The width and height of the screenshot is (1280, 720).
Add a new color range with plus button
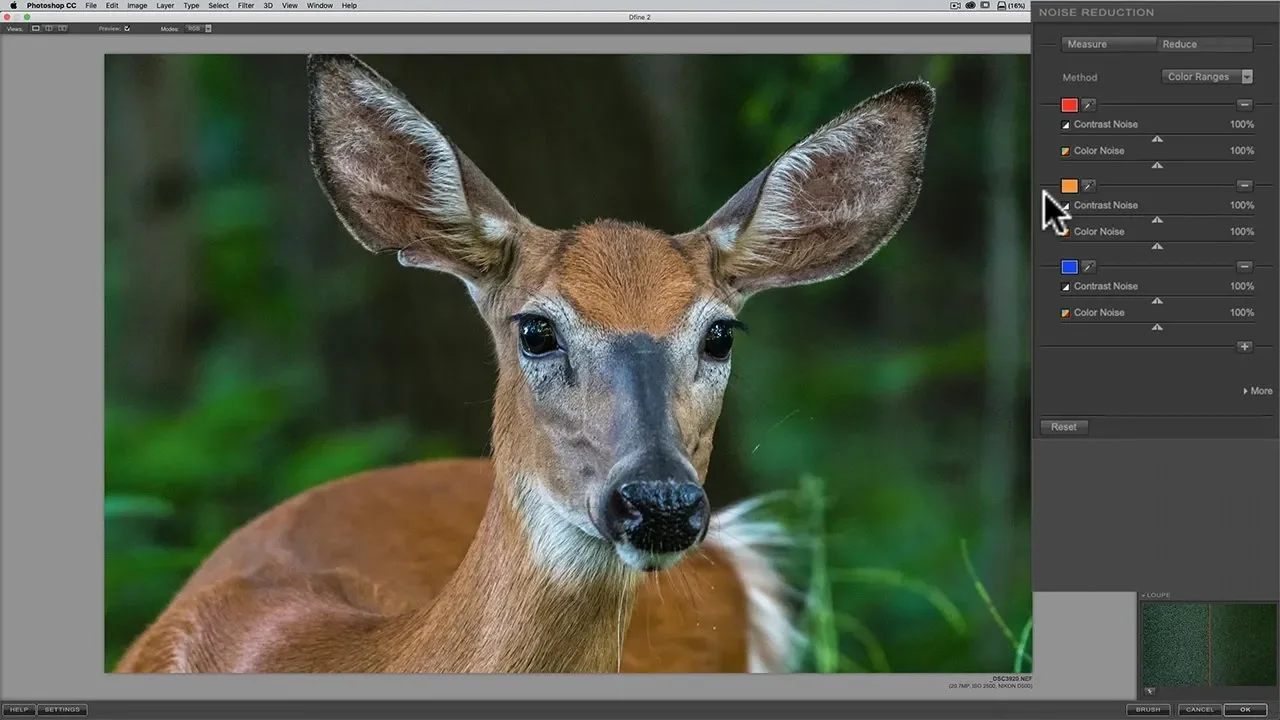[x=1244, y=347]
